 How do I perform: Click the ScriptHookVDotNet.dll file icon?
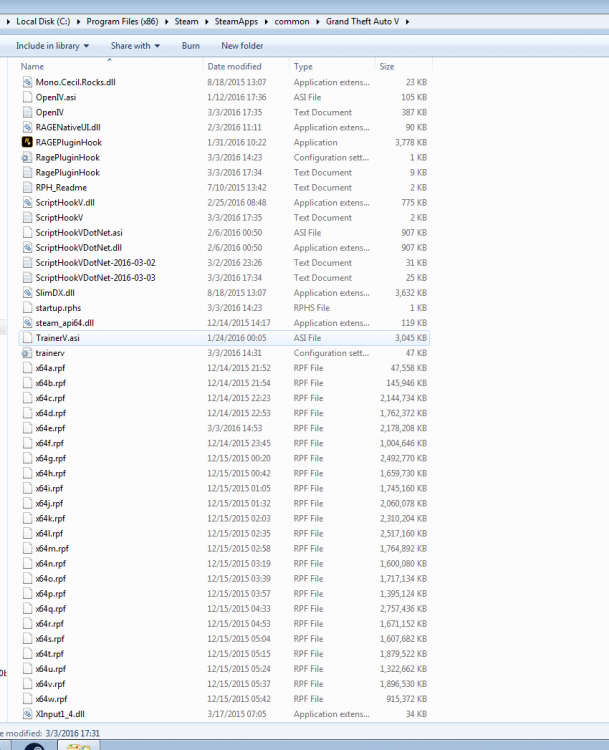[x=27, y=248]
